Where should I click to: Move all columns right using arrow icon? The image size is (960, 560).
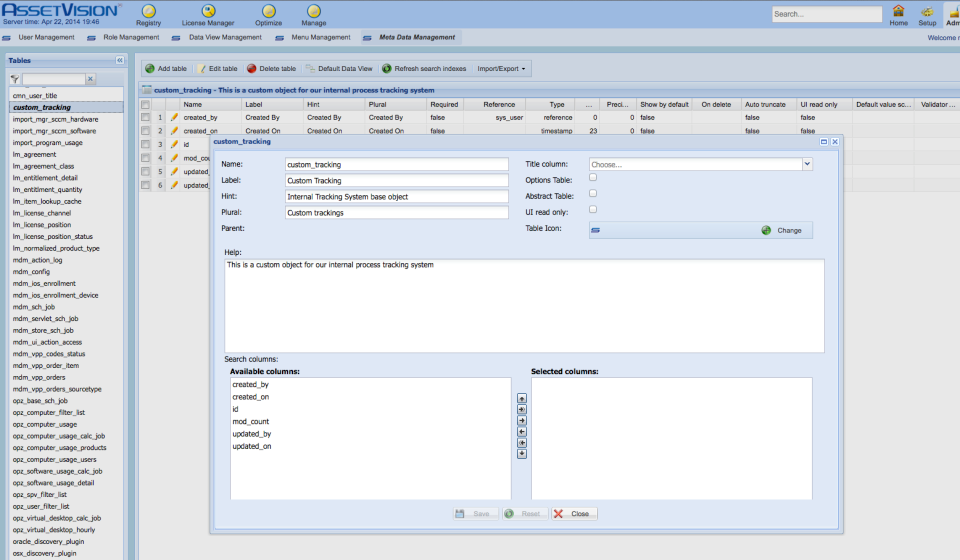pos(522,409)
